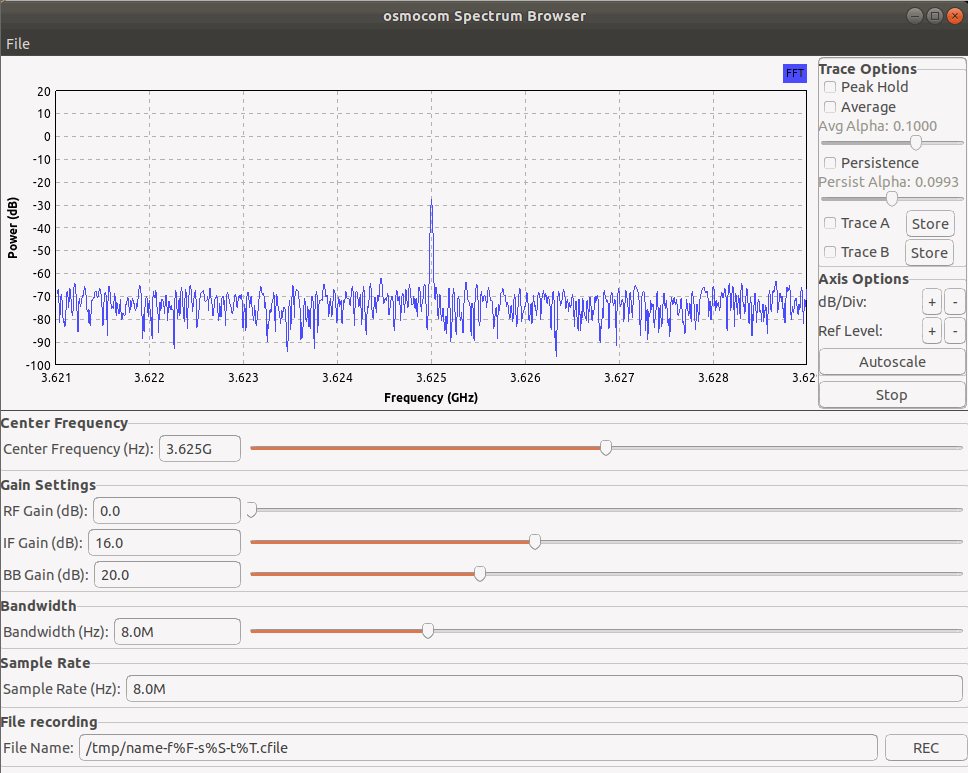
Task: Start recording with the REC button
Action: (925, 747)
